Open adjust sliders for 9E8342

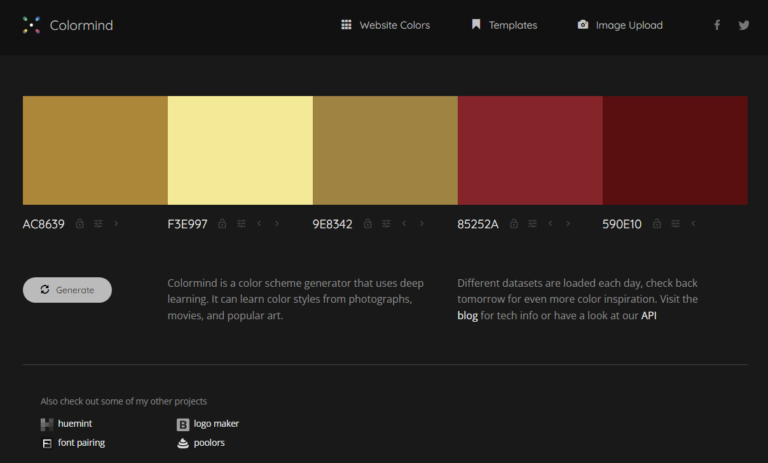pyautogui.click(x=386, y=224)
